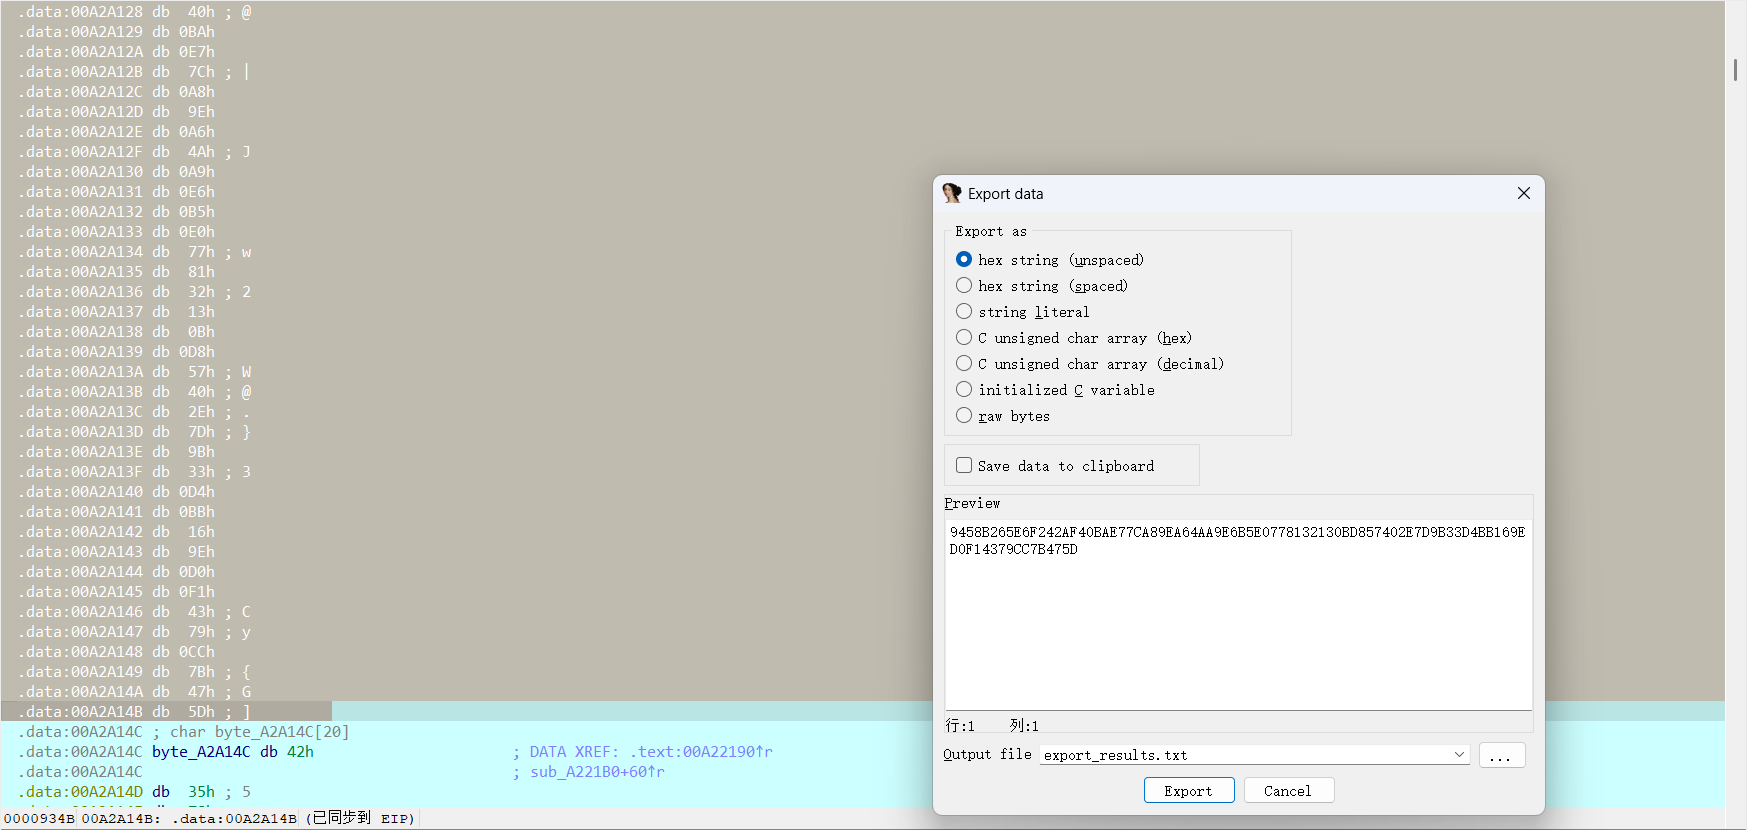Choose string literal export format
This screenshot has height=830, width=1747.
[964, 312]
